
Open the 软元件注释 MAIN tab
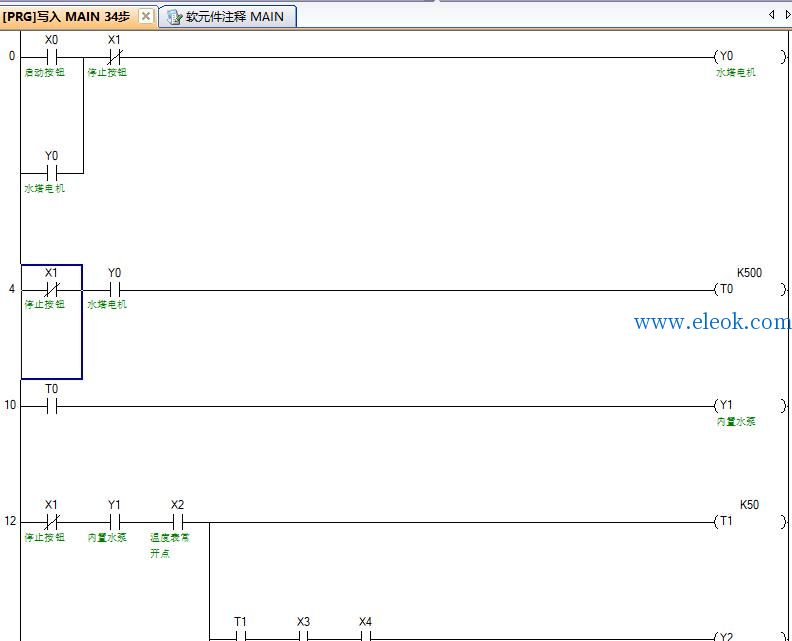coord(228,17)
